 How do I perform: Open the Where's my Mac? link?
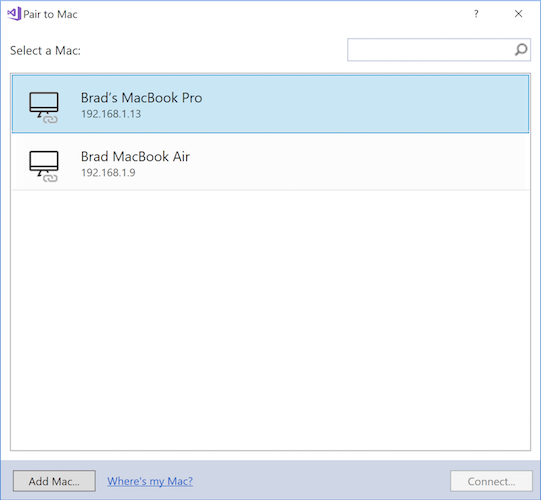point(150,481)
